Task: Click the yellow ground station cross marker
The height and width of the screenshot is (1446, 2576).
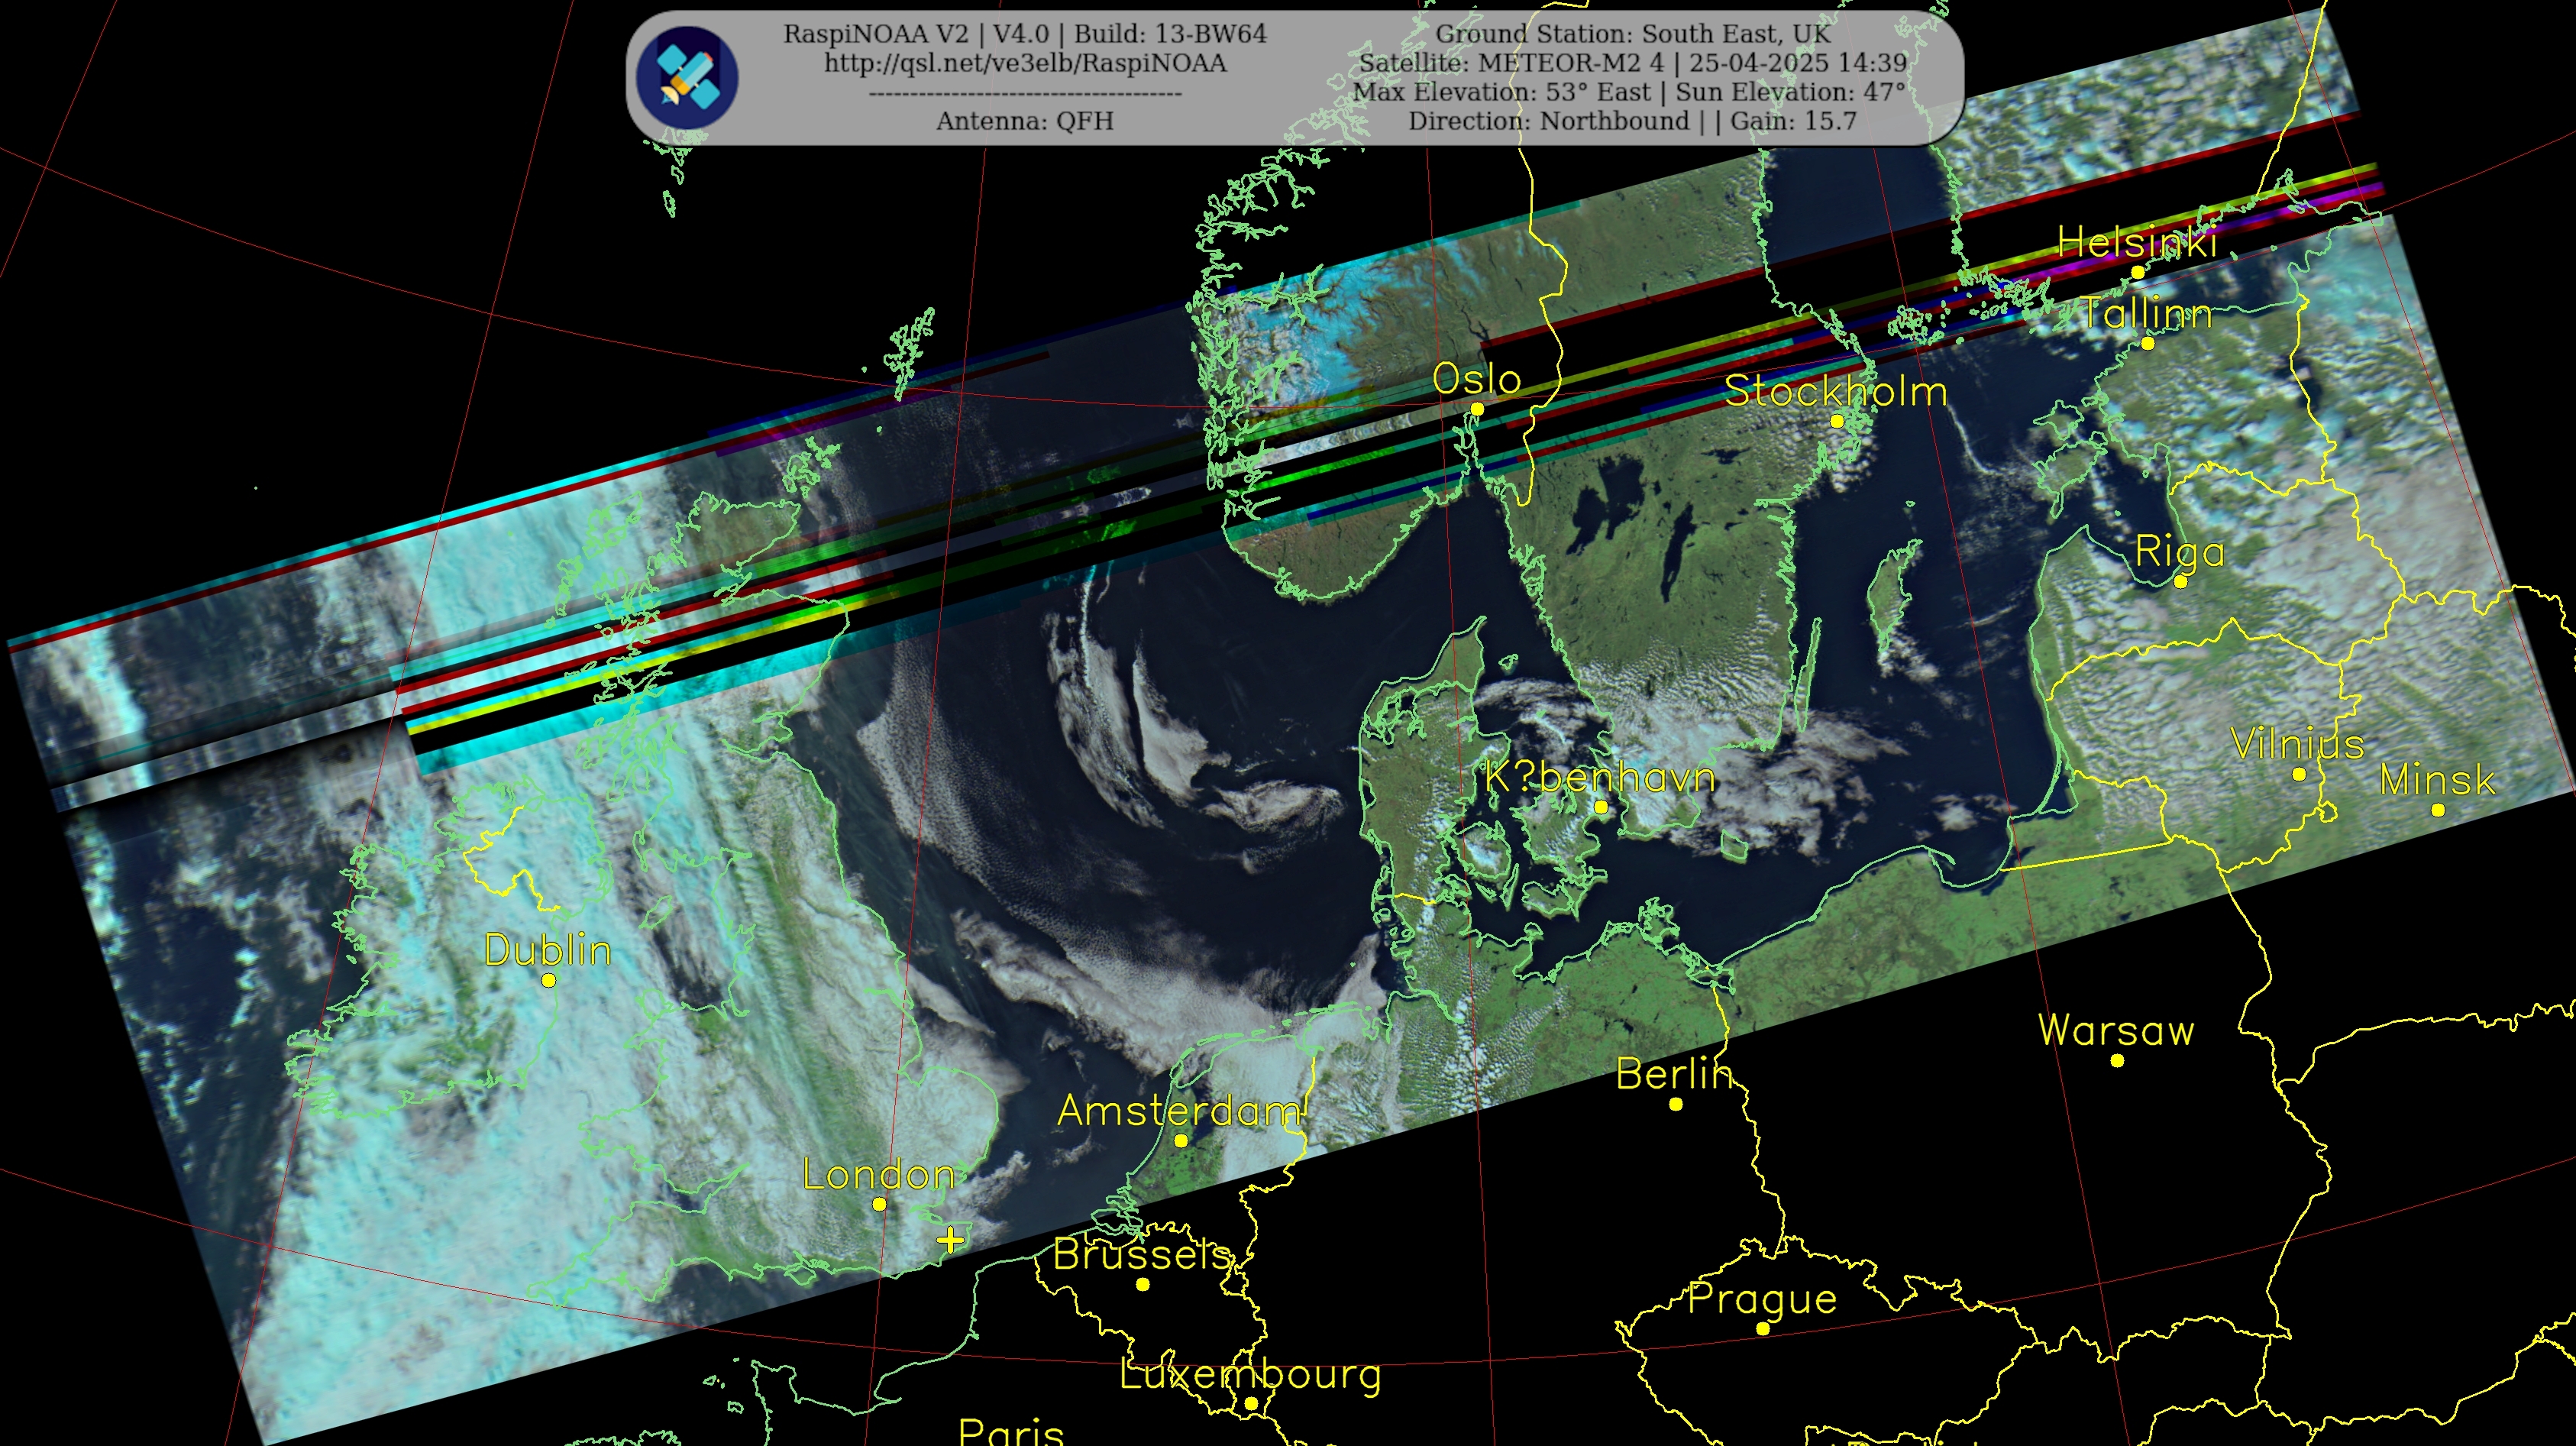Action: point(950,1240)
